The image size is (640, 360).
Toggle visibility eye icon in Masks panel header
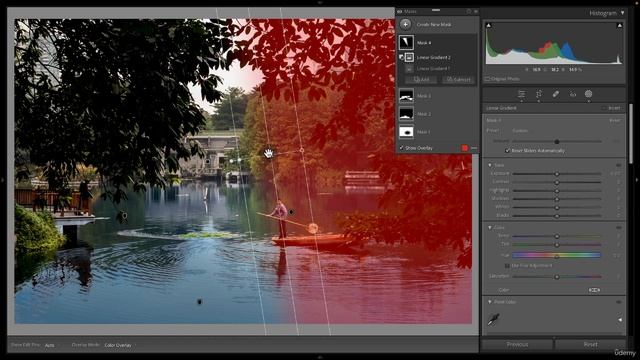[400, 11]
